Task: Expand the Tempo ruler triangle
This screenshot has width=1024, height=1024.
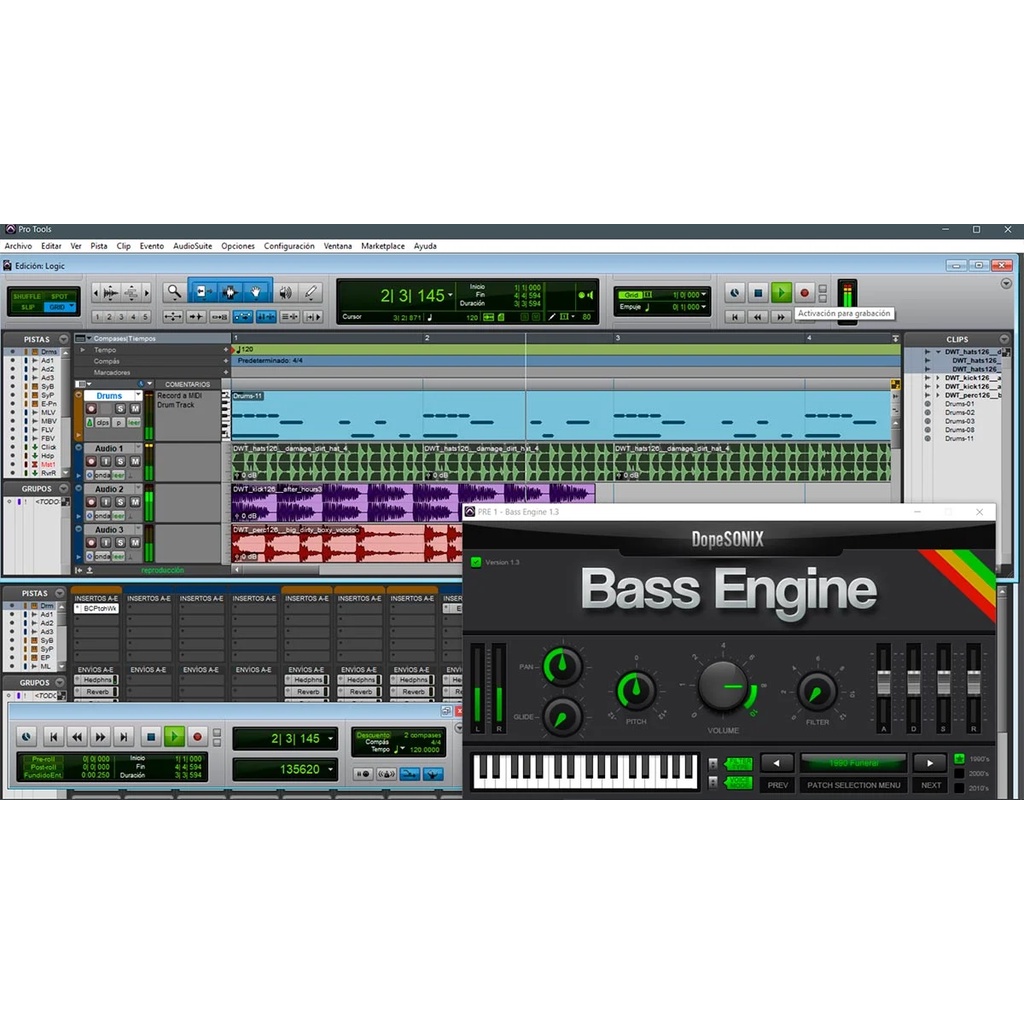Action: [83, 350]
